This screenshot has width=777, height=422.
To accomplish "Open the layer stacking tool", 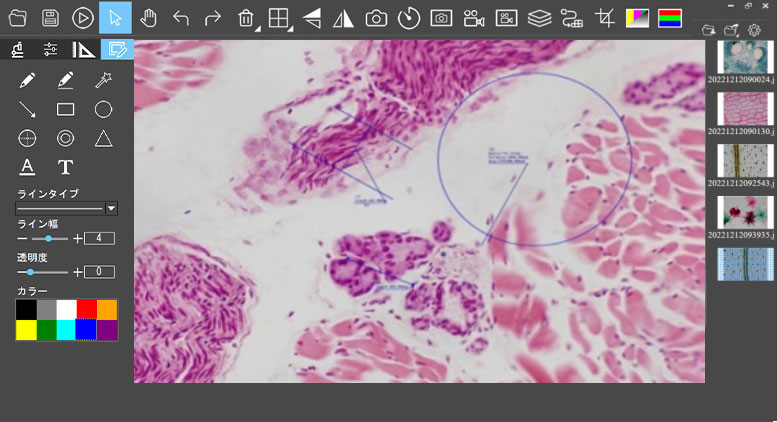I will click(539, 18).
